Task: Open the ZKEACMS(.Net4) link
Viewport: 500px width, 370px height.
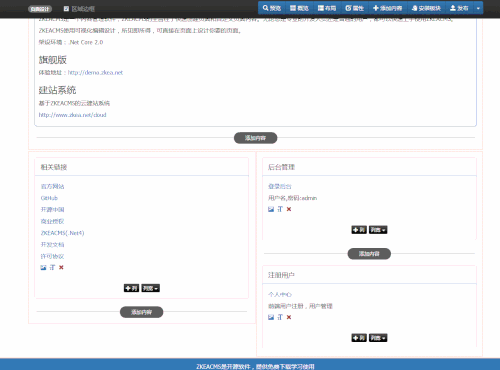Action: pos(62,233)
